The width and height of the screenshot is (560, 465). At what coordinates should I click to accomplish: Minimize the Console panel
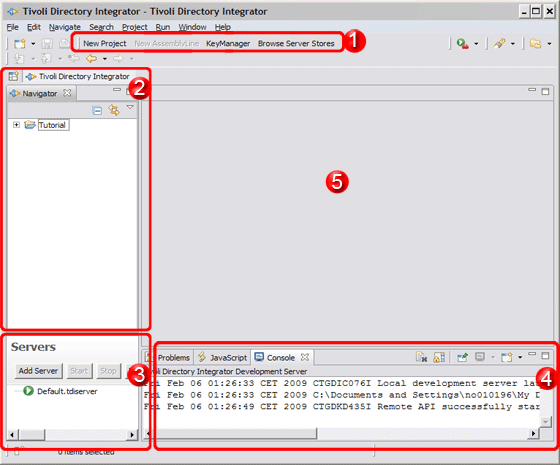(x=532, y=354)
